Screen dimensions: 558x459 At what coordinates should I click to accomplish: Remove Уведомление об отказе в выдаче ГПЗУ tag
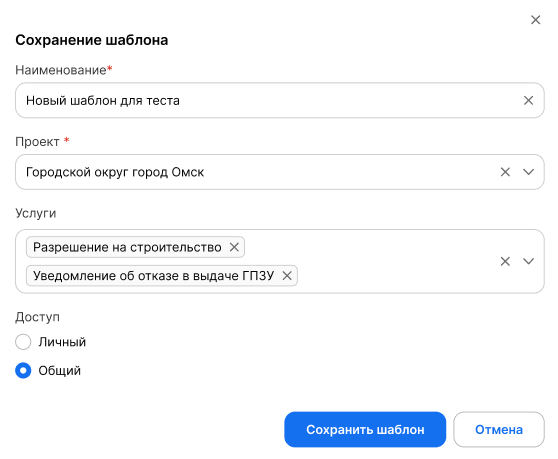[x=287, y=275]
